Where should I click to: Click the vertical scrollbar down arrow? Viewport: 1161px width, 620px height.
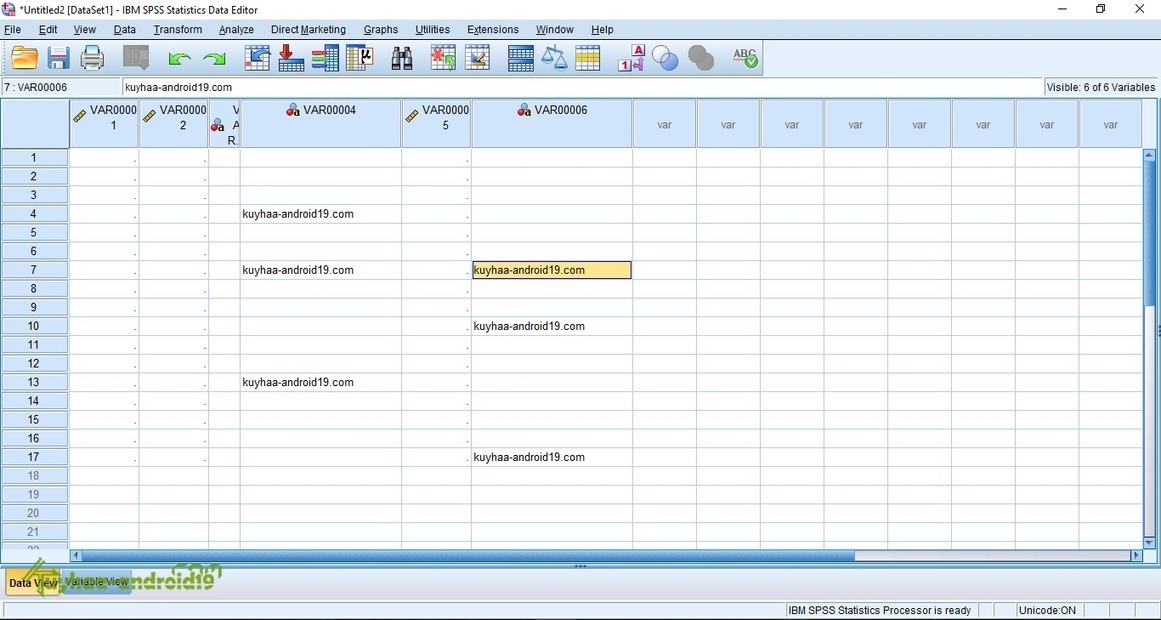1149,542
